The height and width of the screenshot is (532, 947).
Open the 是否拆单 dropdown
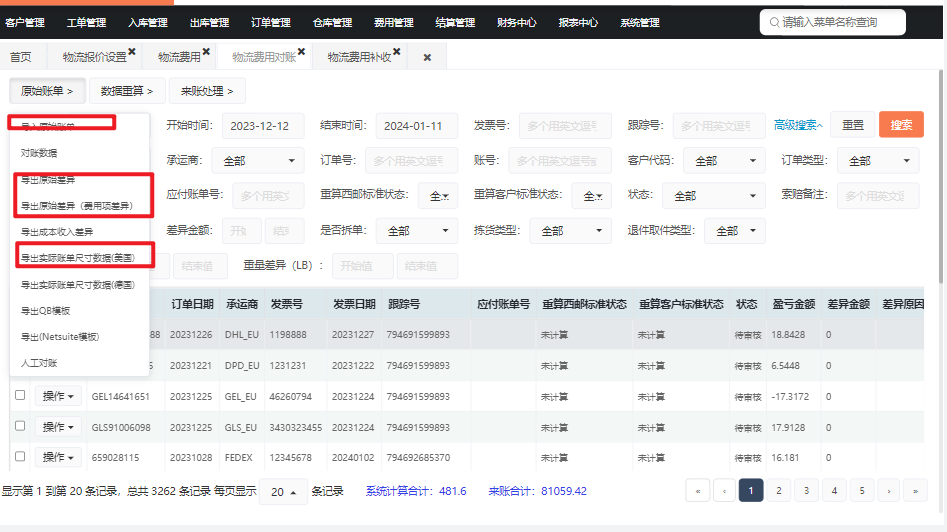tap(417, 231)
